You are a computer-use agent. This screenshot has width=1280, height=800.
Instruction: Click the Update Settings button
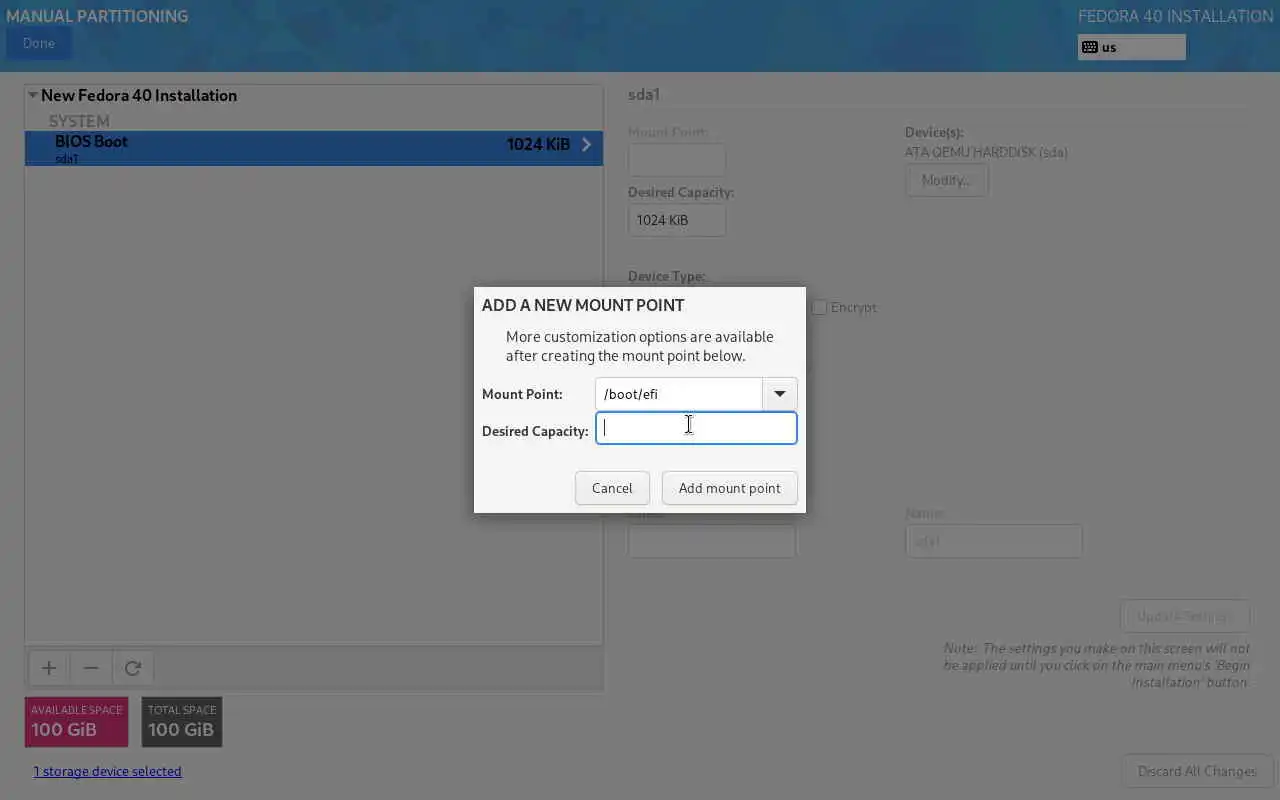[x=1185, y=616]
